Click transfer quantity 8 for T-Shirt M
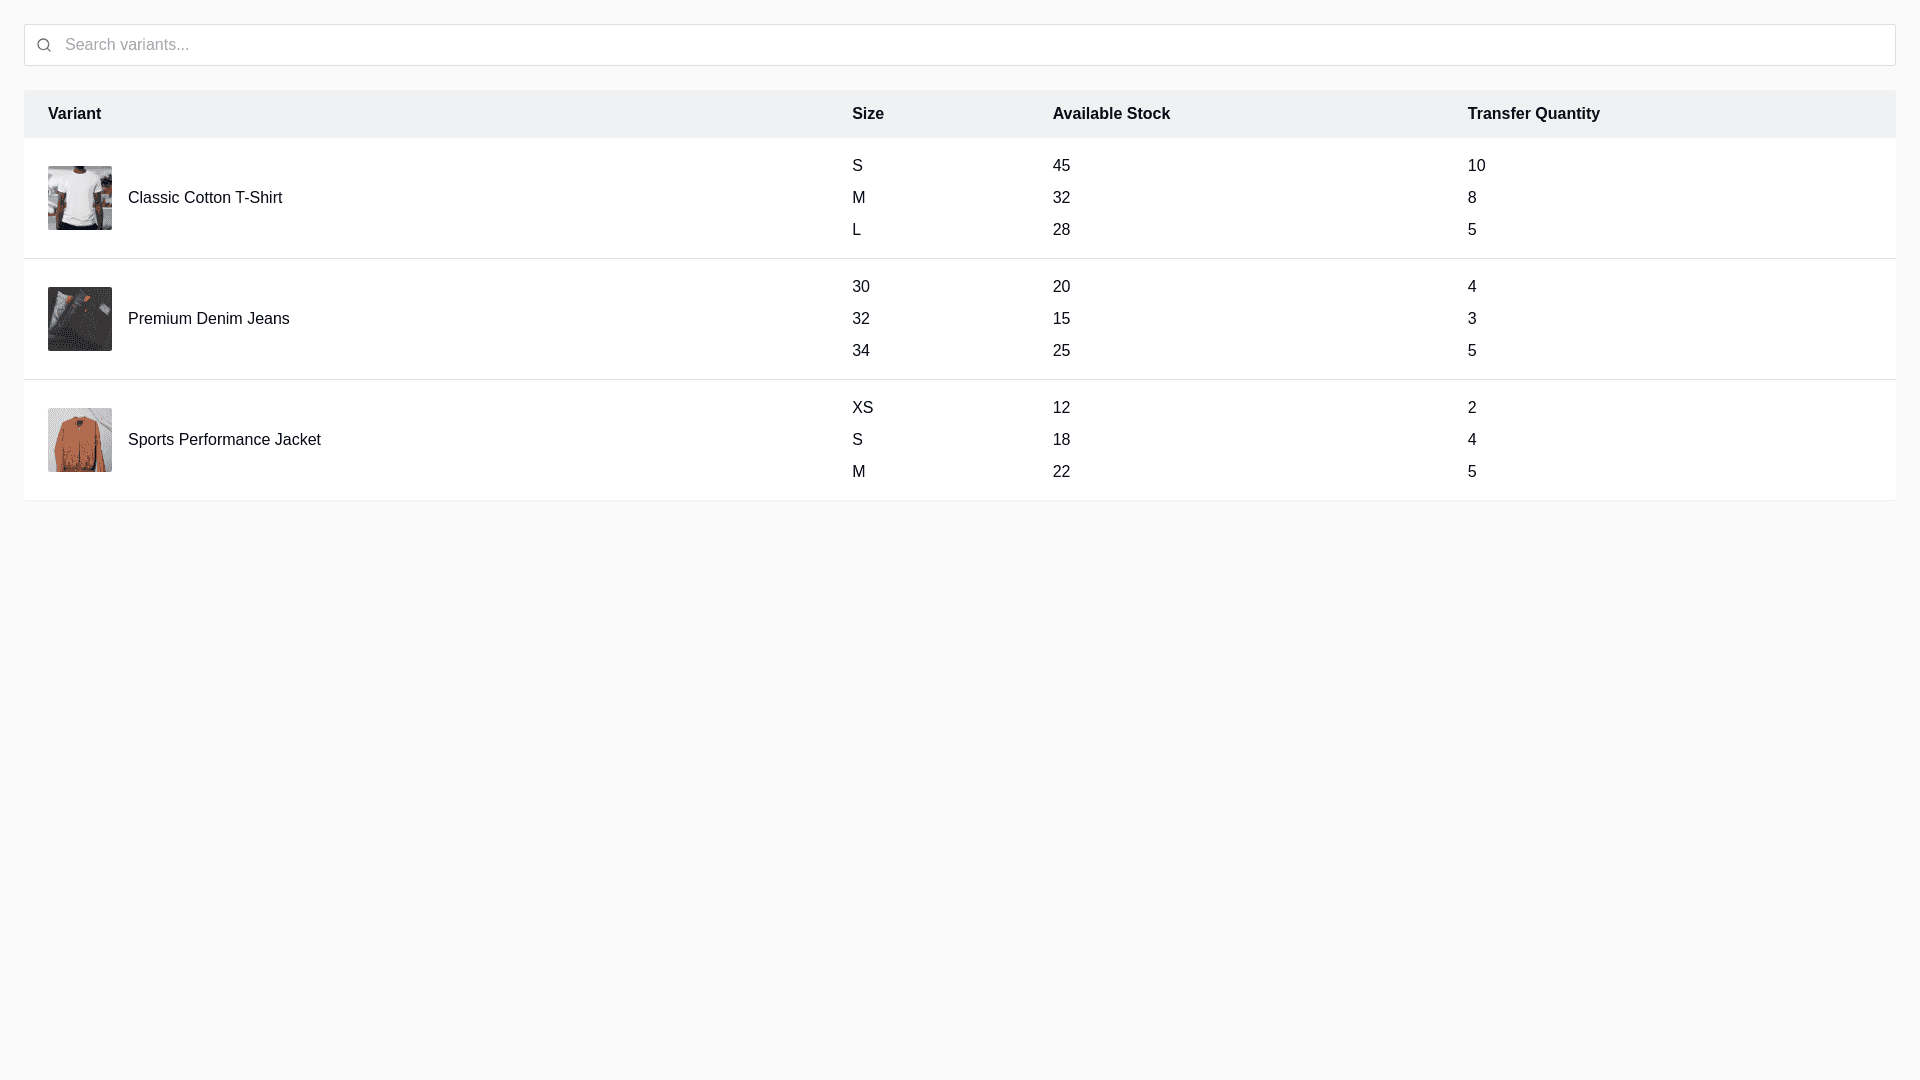This screenshot has width=1920, height=1080. point(1472,198)
